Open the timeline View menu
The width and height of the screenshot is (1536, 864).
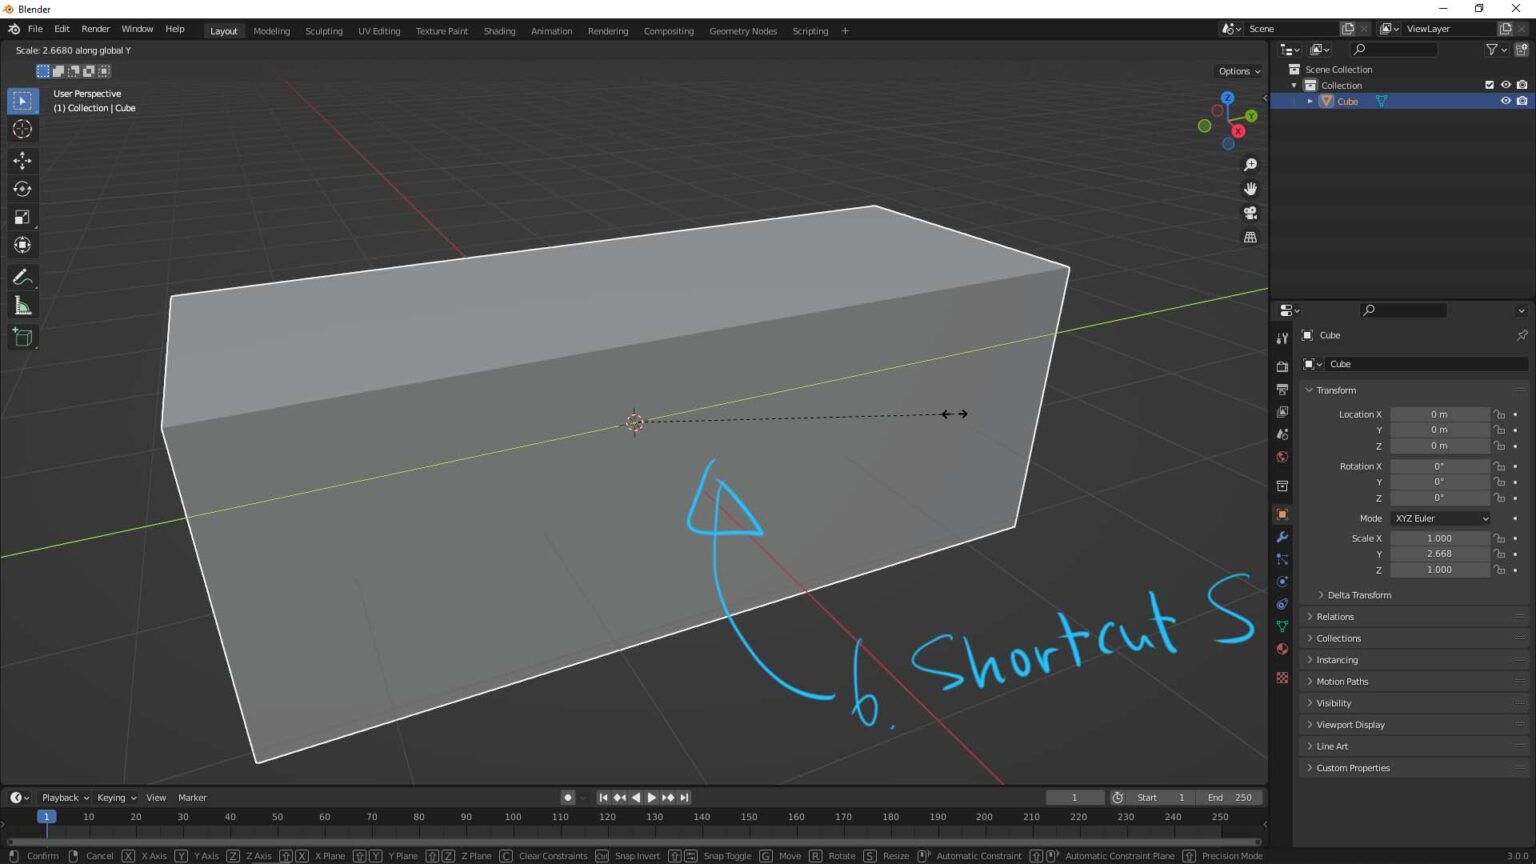click(x=156, y=797)
